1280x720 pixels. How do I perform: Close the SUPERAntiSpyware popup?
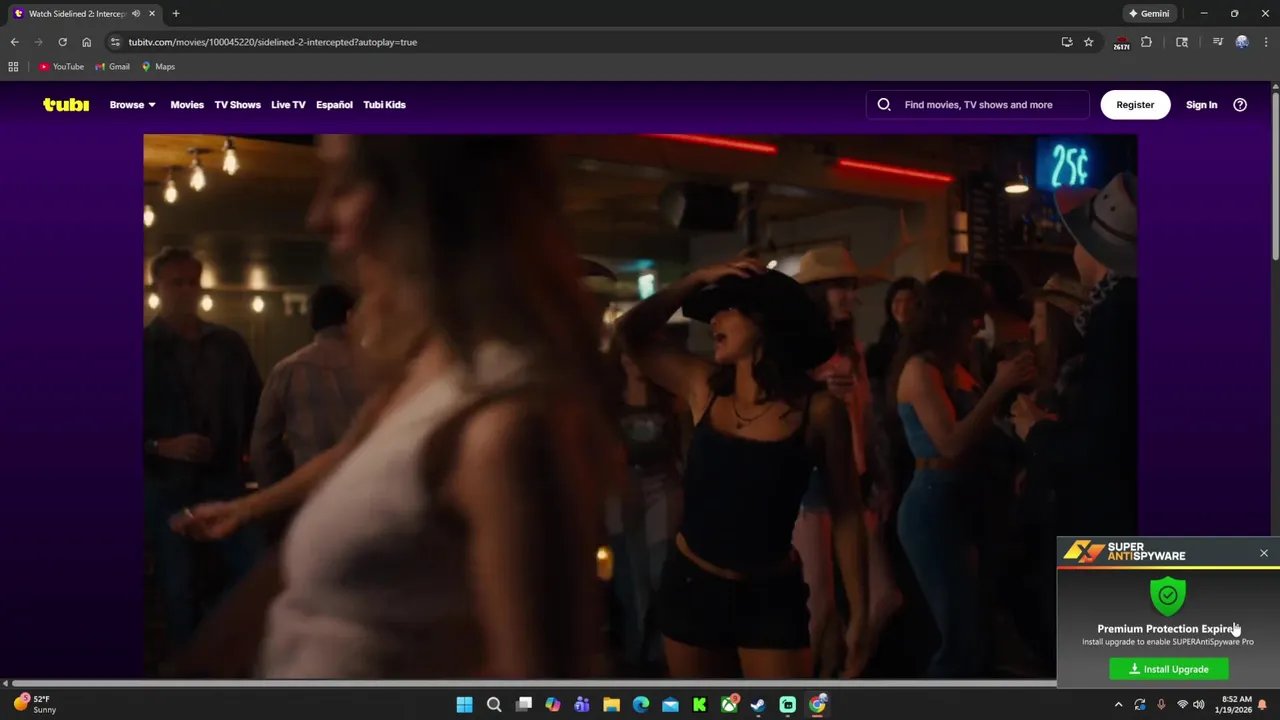1264,553
